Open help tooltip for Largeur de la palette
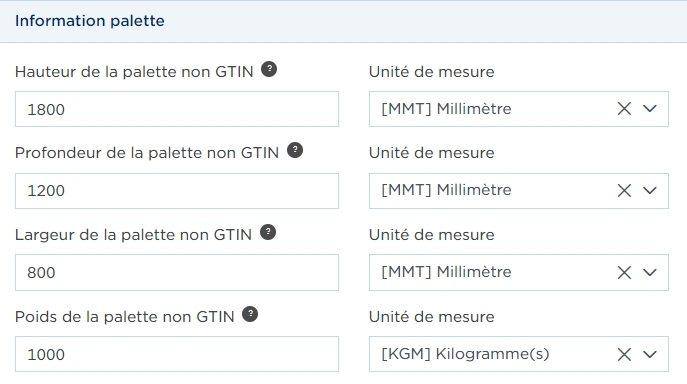Screen dimensions: 687x384 (268, 232)
